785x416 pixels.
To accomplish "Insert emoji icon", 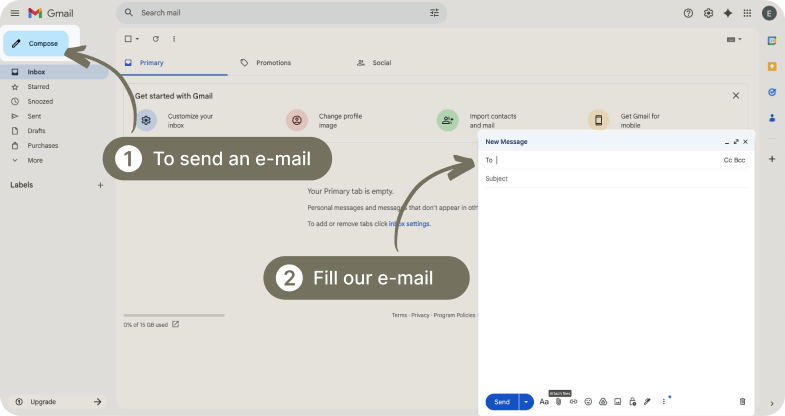I will click(588, 401).
